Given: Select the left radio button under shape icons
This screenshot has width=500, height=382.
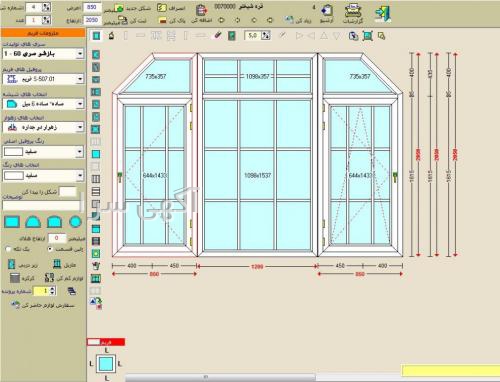Looking at the screenshot, I should (9, 249).
